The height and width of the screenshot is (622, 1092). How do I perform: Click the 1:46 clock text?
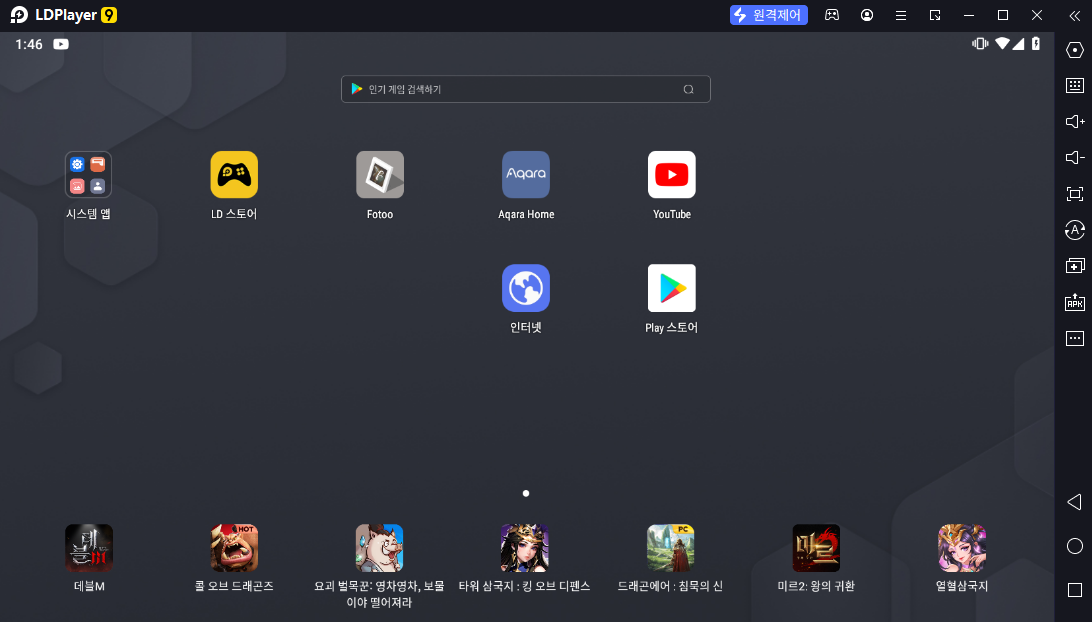tap(29, 45)
